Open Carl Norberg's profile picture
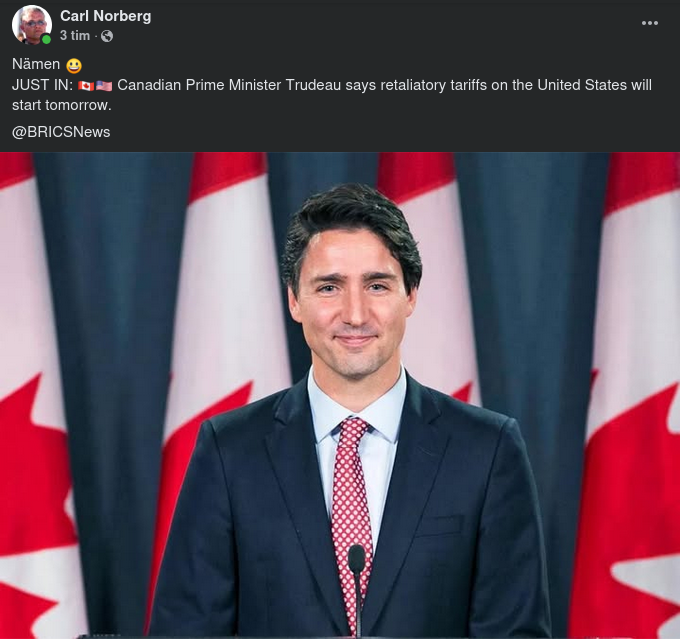The width and height of the screenshot is (680, 639). (32, 25)
